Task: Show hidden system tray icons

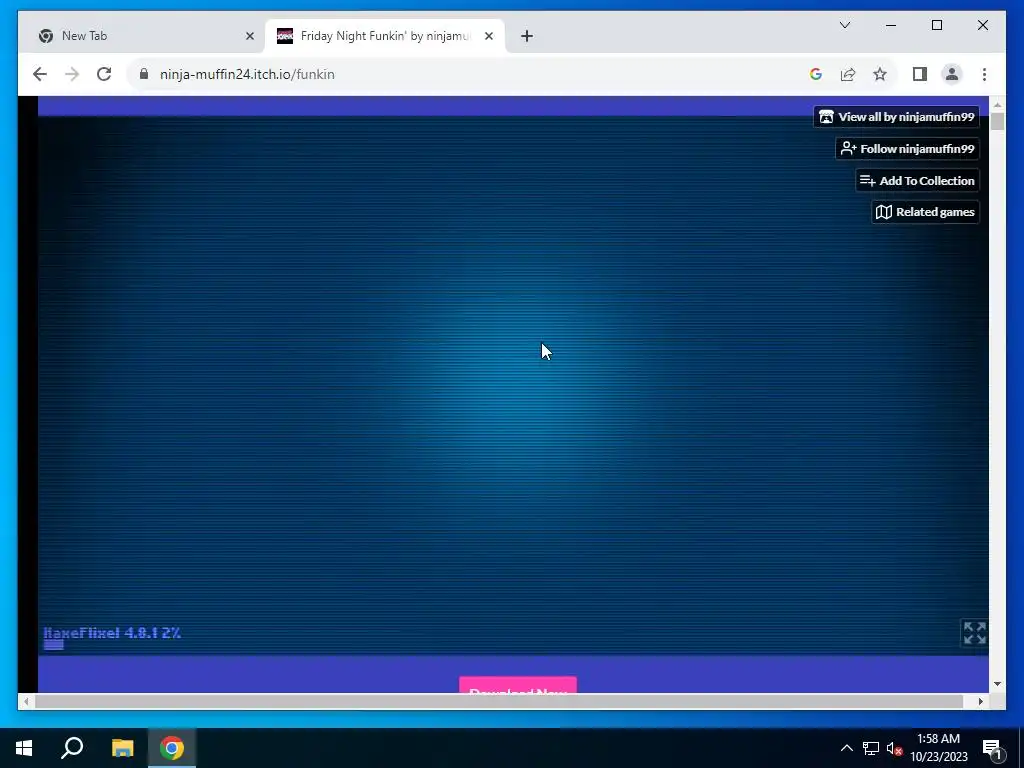Action: [x=846, y=748]
